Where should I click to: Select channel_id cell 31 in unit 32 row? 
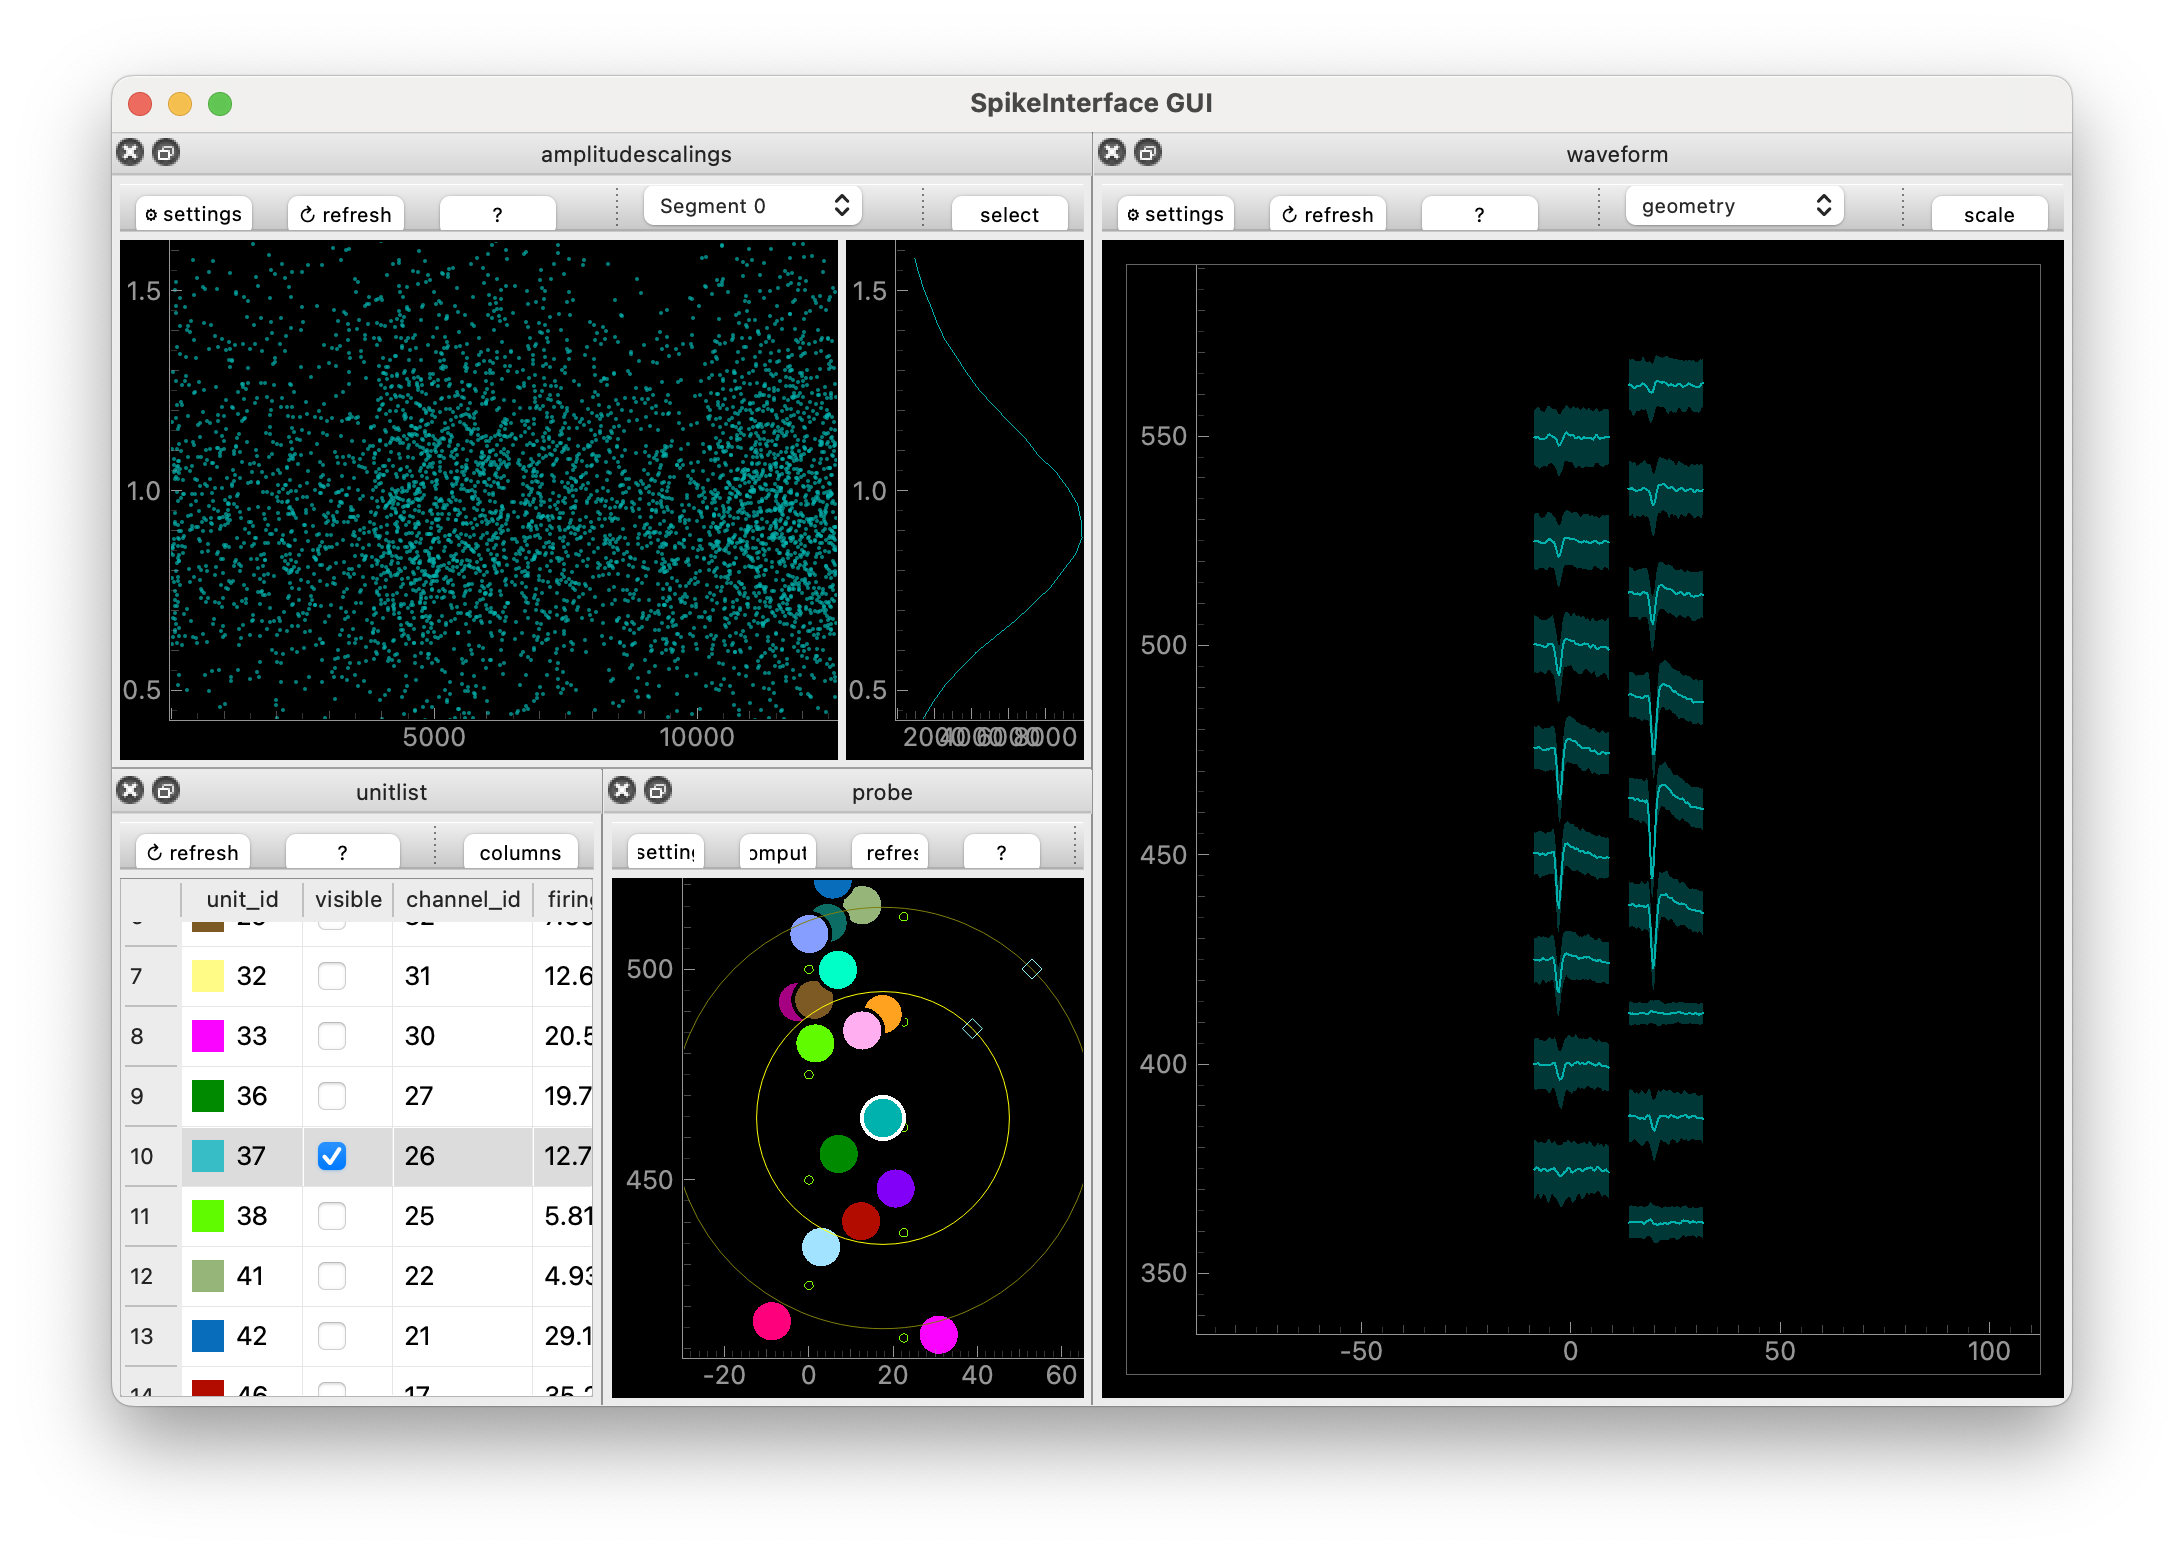(463, 976)
